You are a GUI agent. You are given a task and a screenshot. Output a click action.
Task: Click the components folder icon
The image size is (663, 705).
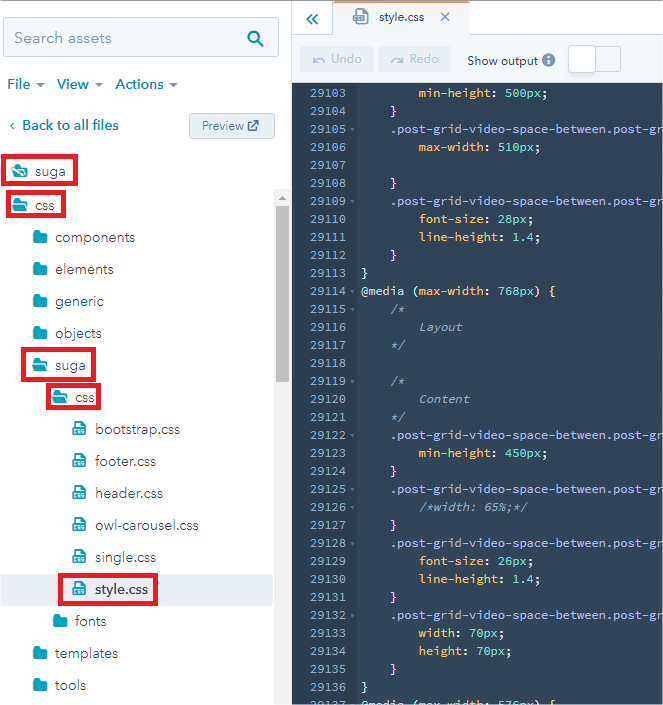40,237
